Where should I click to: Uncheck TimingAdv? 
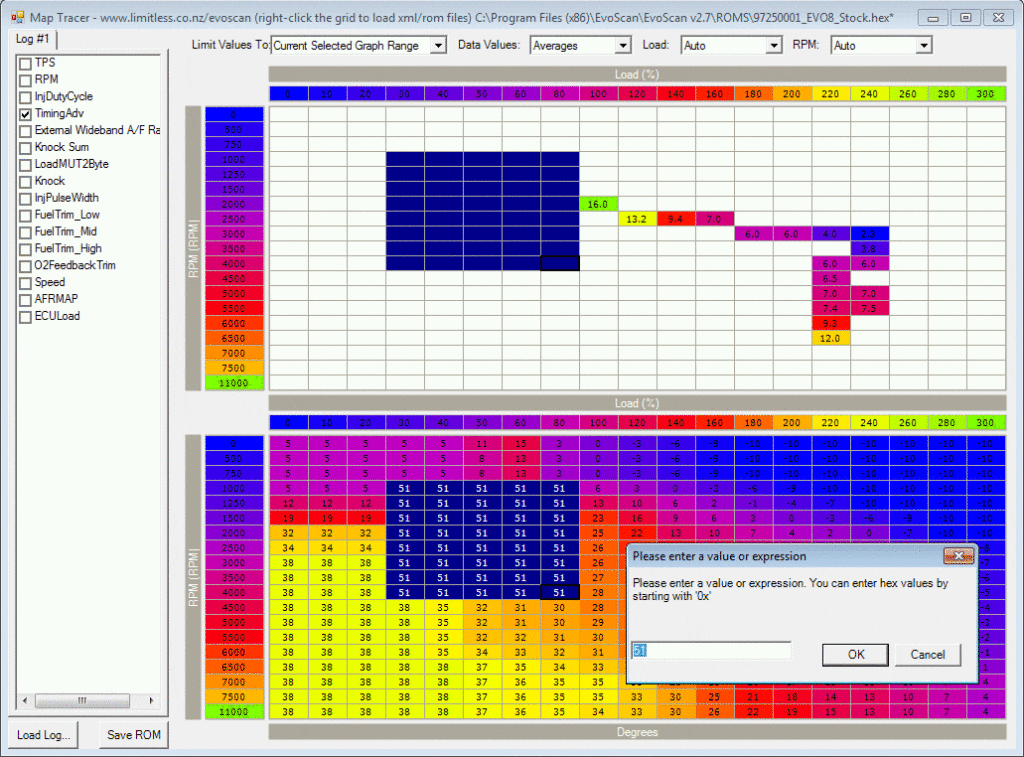coord(27,113)
